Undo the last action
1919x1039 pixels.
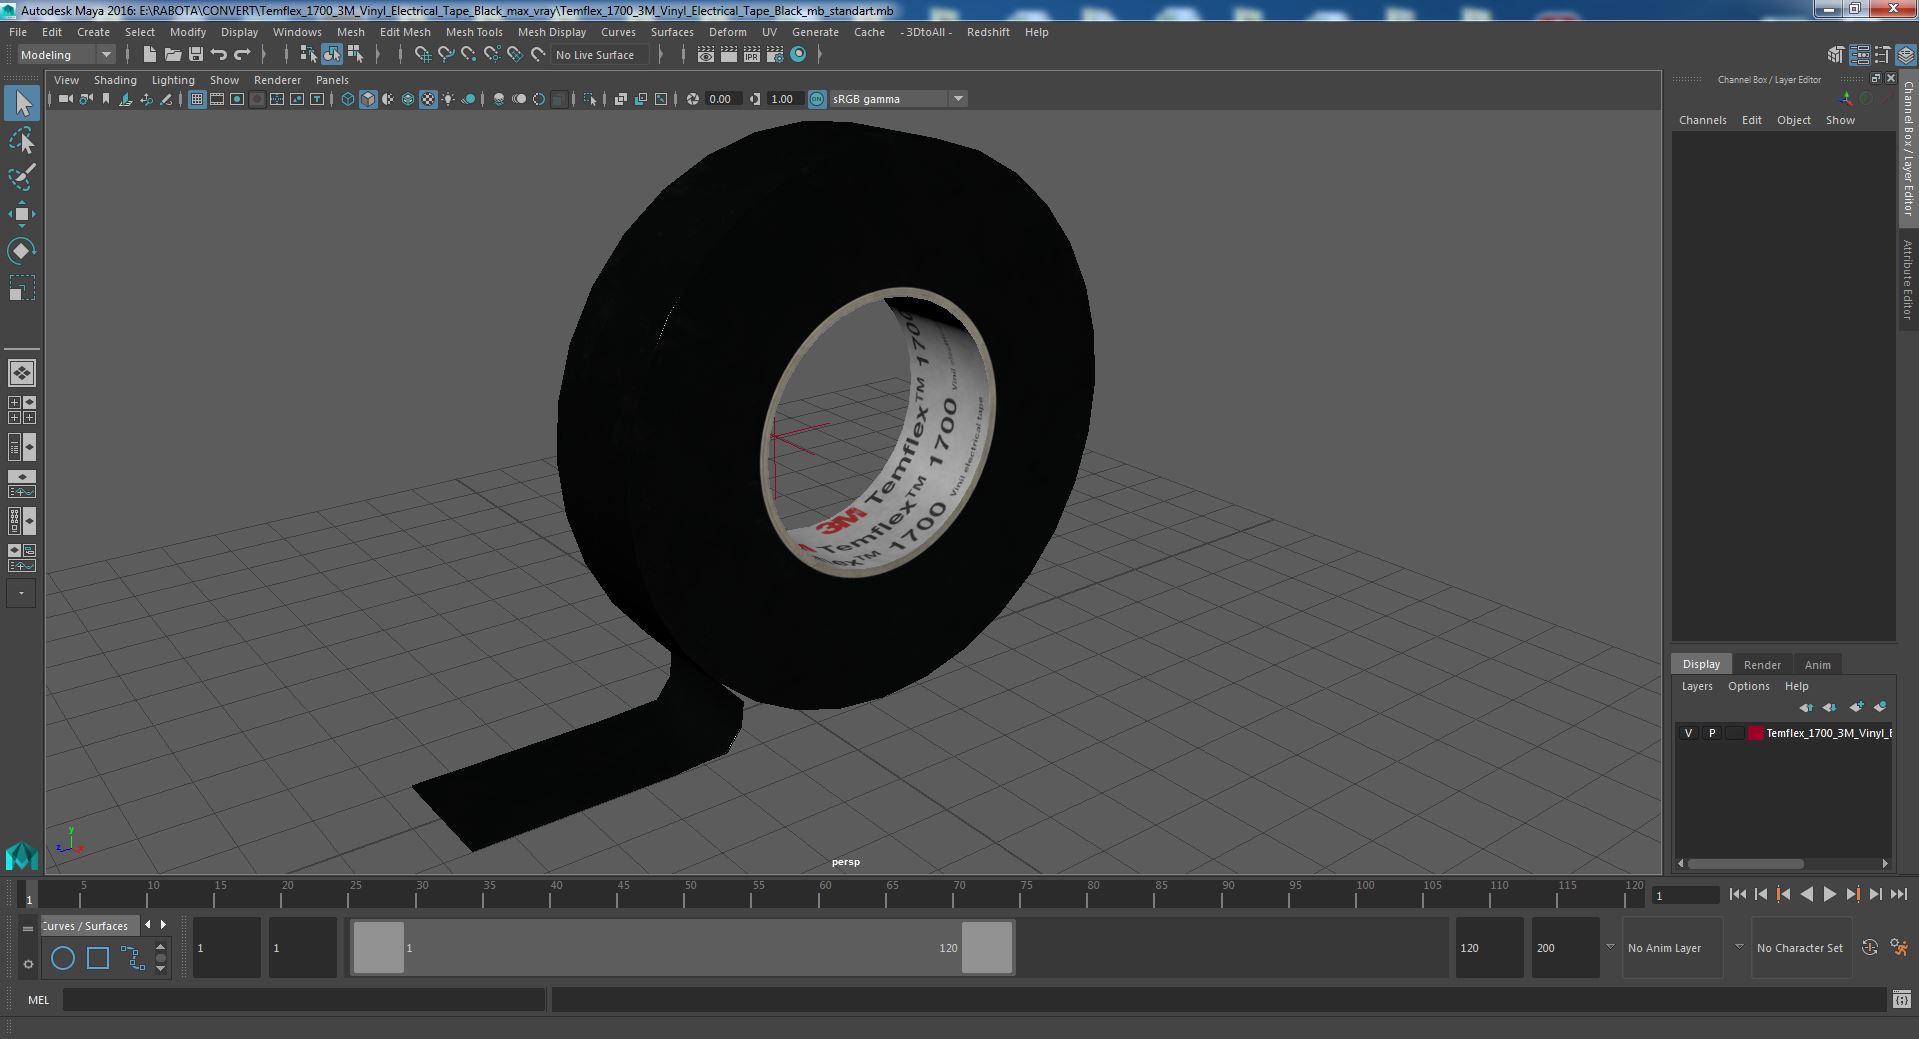[219, 55]
